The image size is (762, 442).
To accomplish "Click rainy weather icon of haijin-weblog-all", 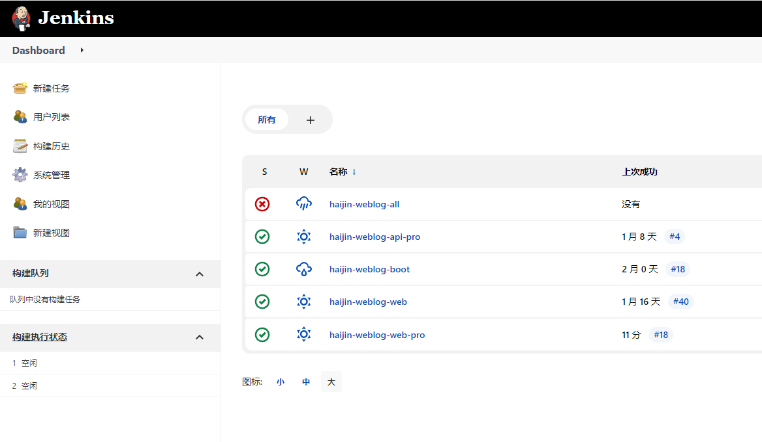I will point(304,204).
